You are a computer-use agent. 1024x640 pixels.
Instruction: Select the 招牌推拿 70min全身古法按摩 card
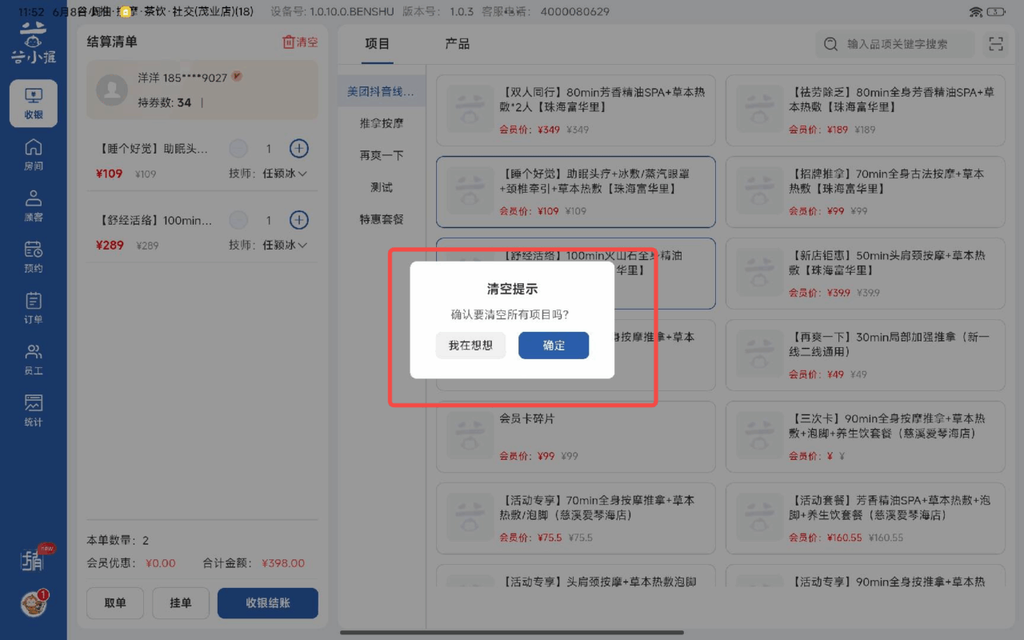click(865, 192)
